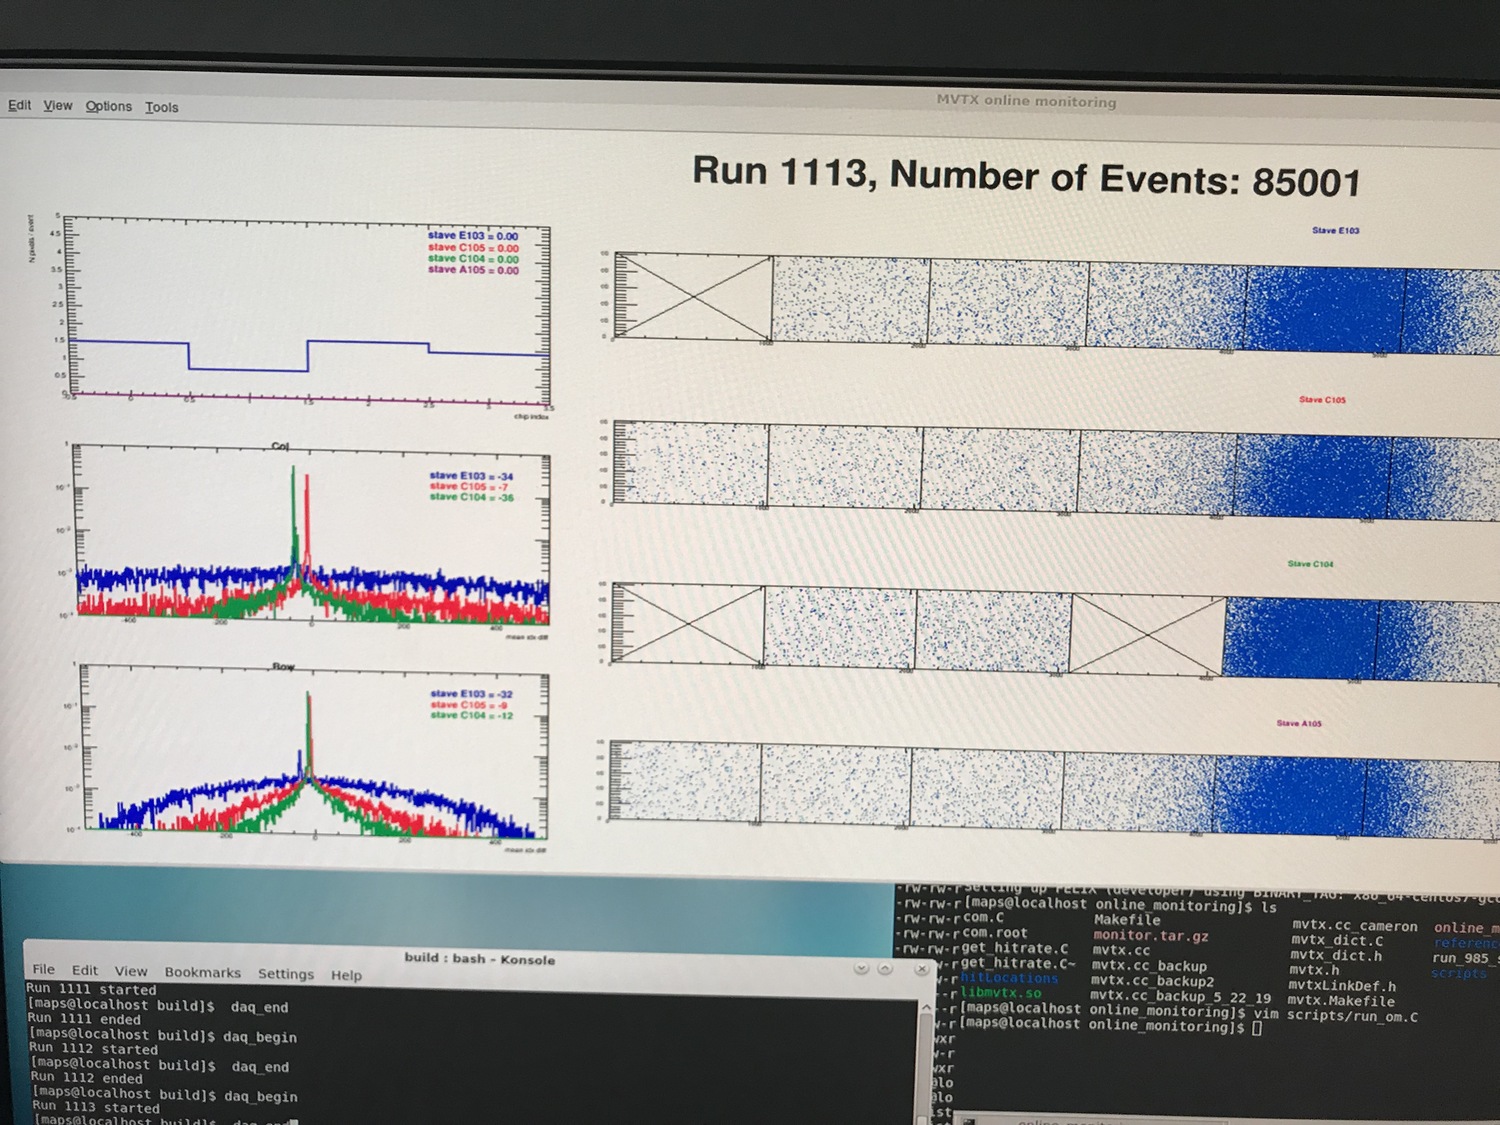This screenshot has height=1125, width=1500.
Task: Click the Stave A105 hit map panel
Action: point(1055,788)
